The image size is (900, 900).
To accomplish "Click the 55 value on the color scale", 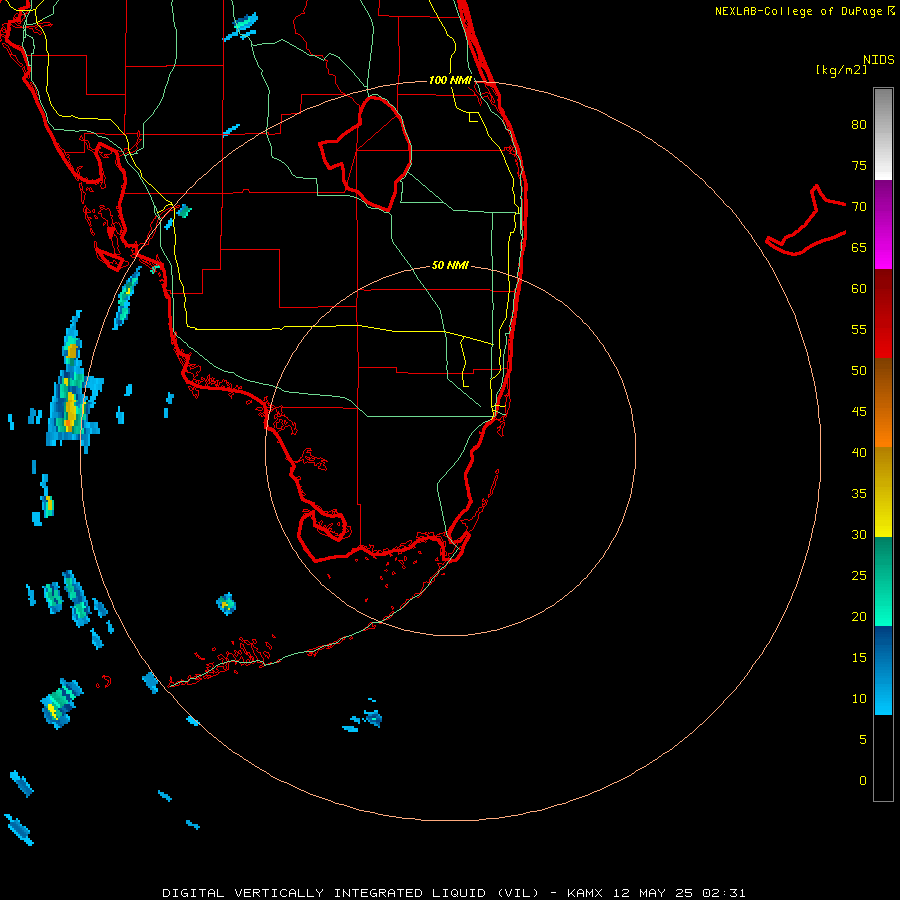I will tap(859, 330).
